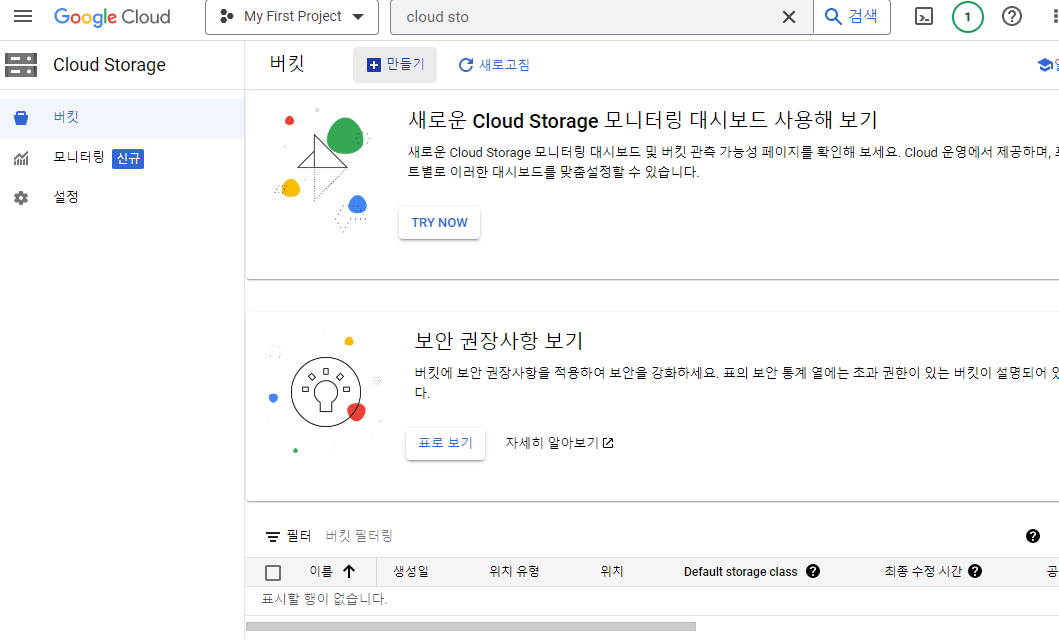Click the 표로 보기 button
This screenshot has width=1059, height=640.
pos(445,444)
